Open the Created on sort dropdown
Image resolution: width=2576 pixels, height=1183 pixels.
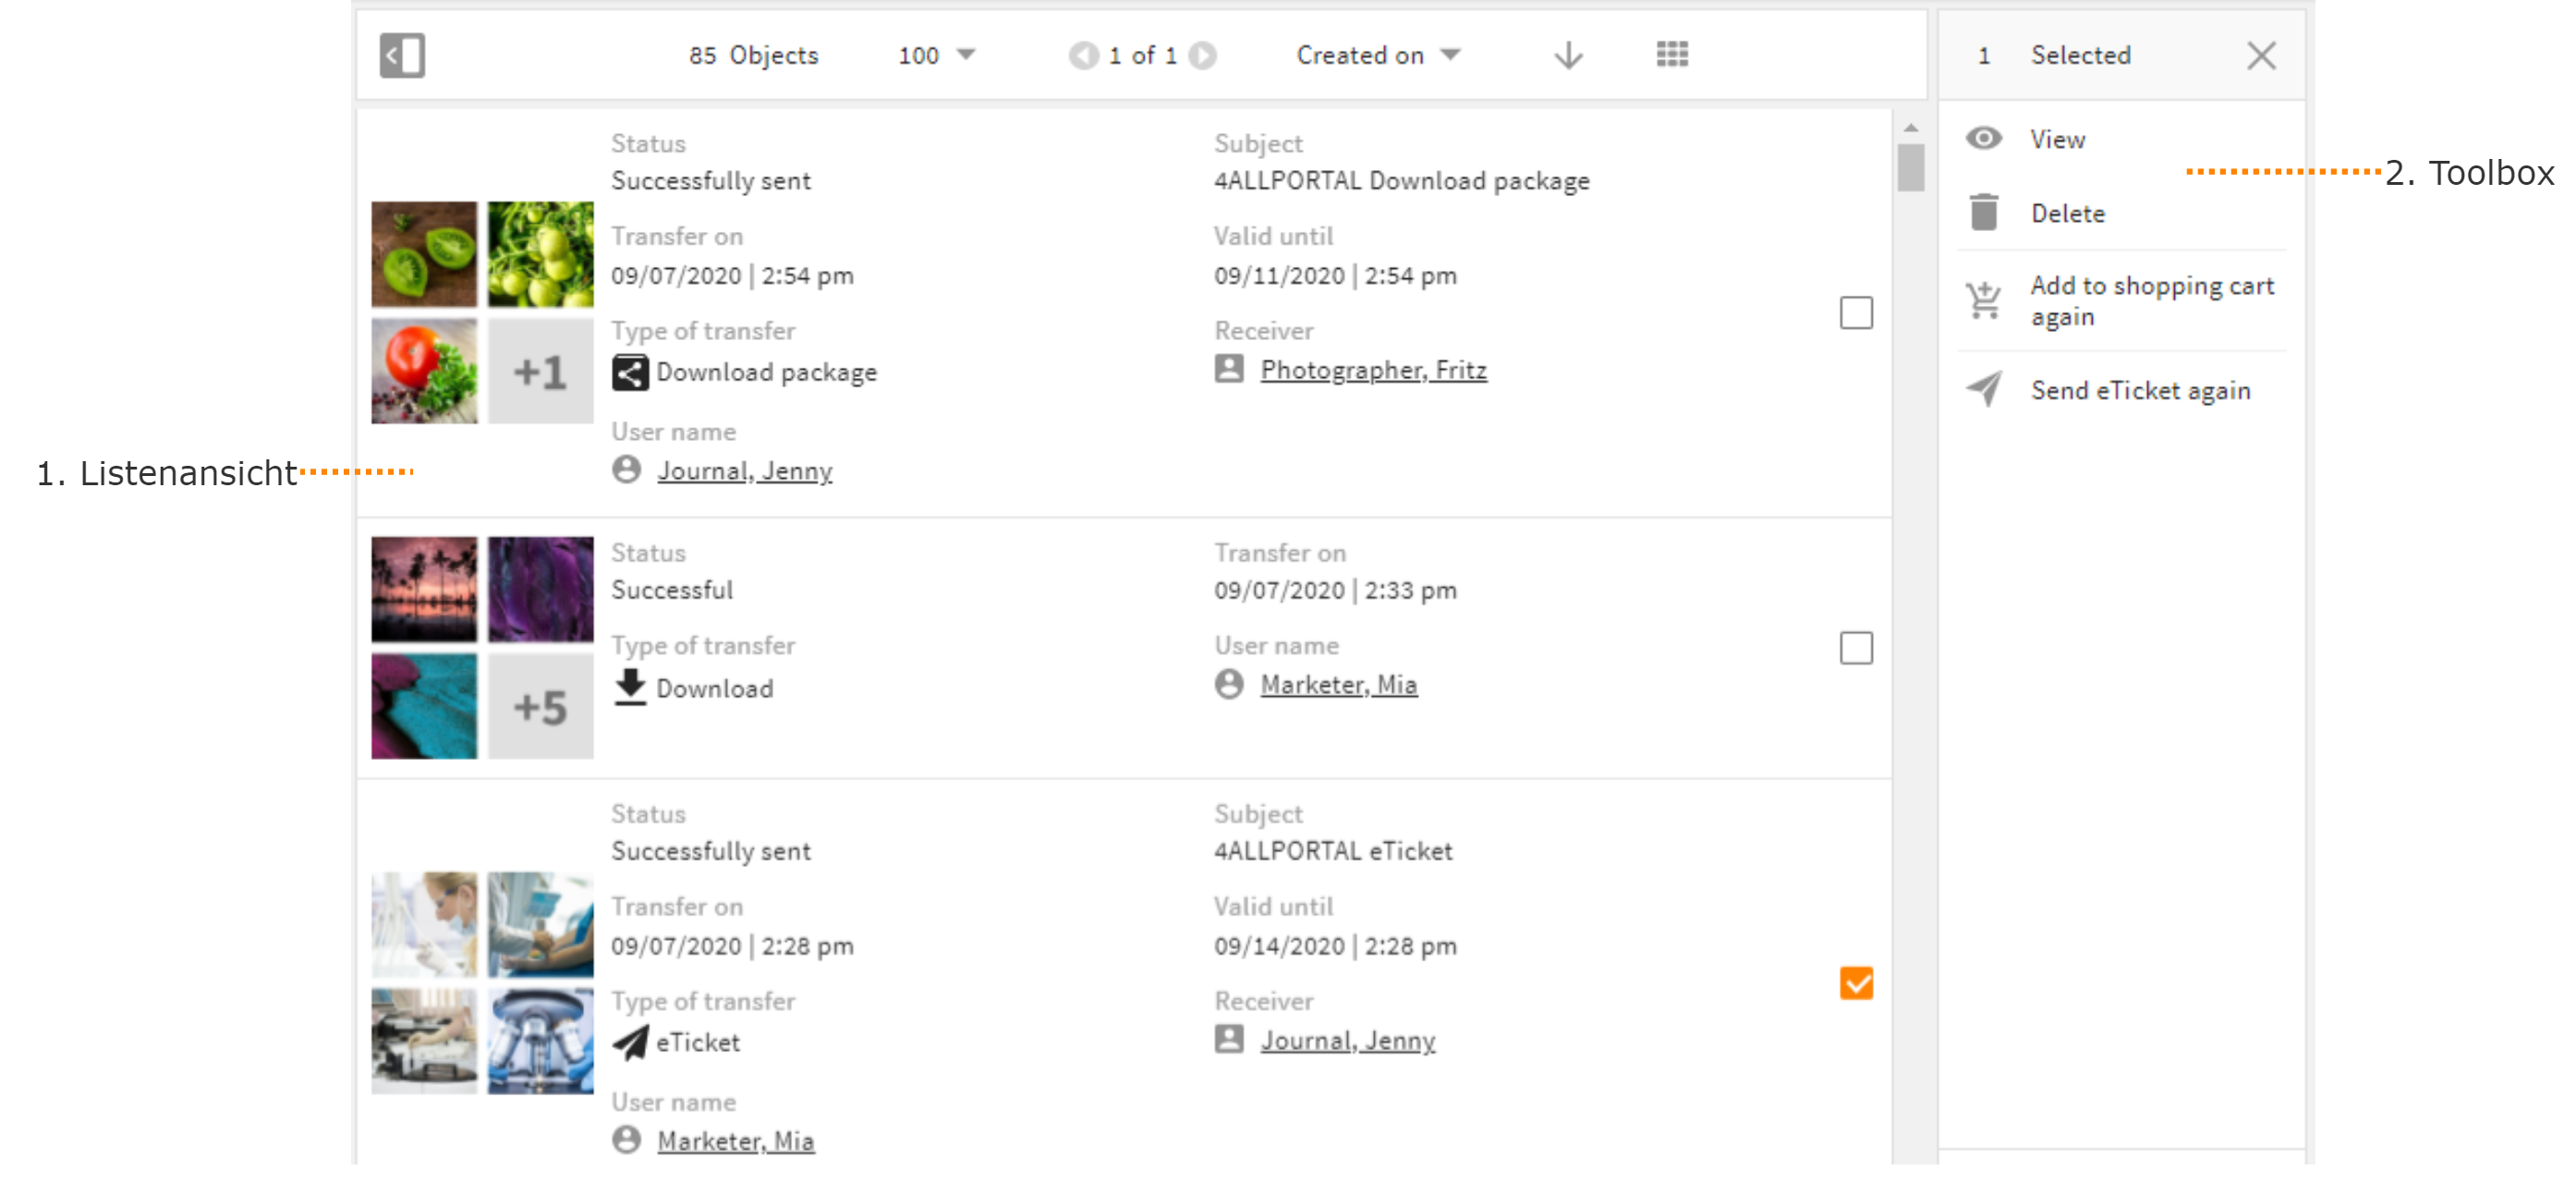tap(1379, 55)
